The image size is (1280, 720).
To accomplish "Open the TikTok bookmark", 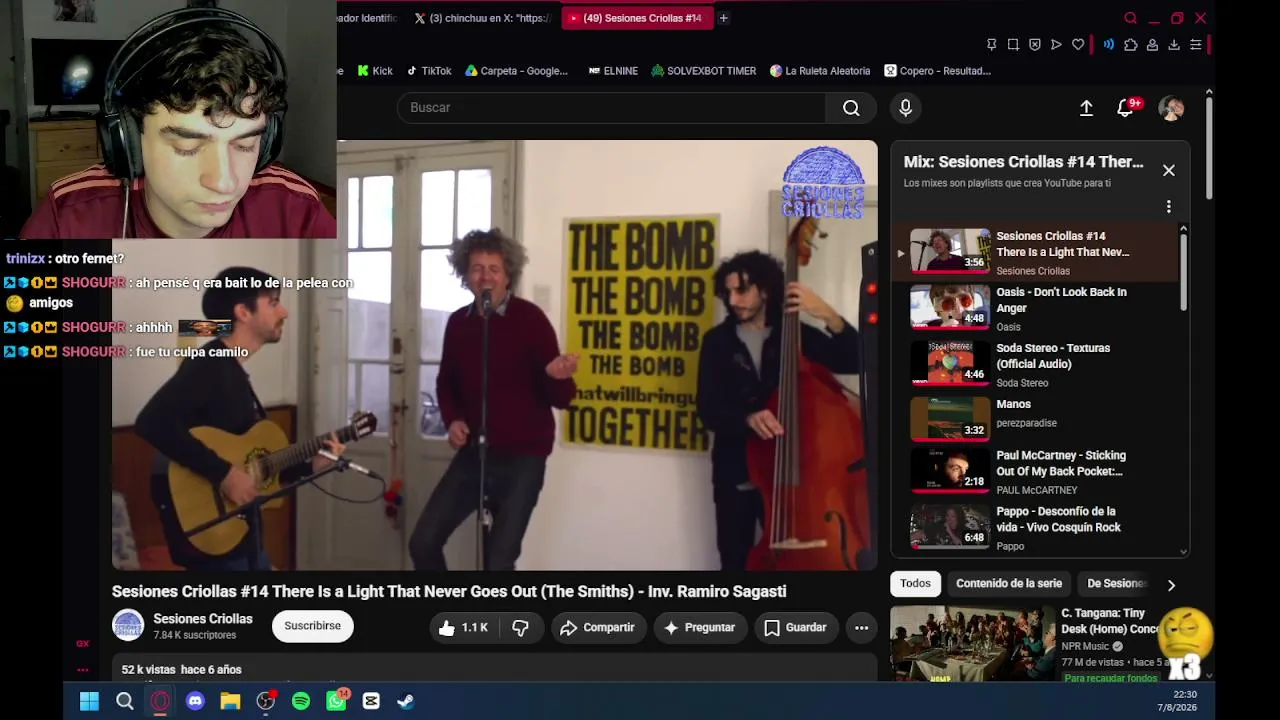I will (x=428, y=71).
